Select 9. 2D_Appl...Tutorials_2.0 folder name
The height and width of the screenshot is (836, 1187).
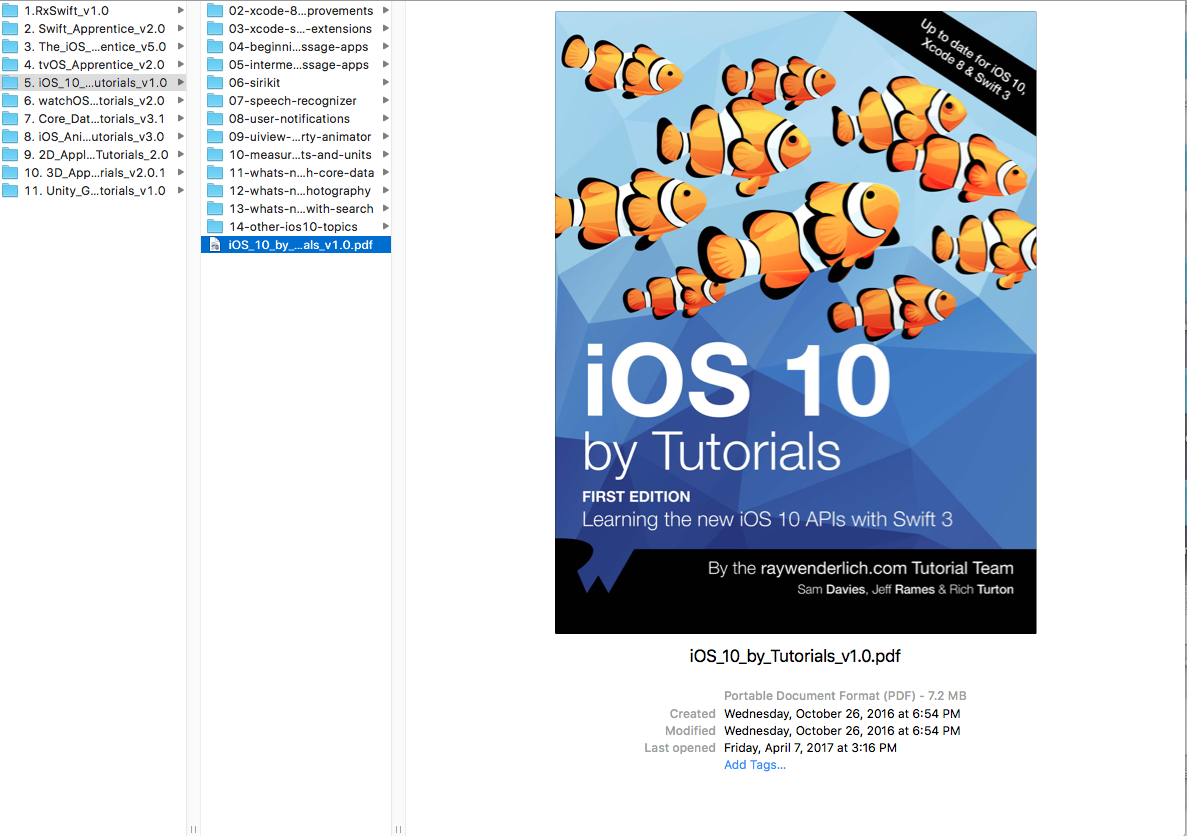pos(96,154)
